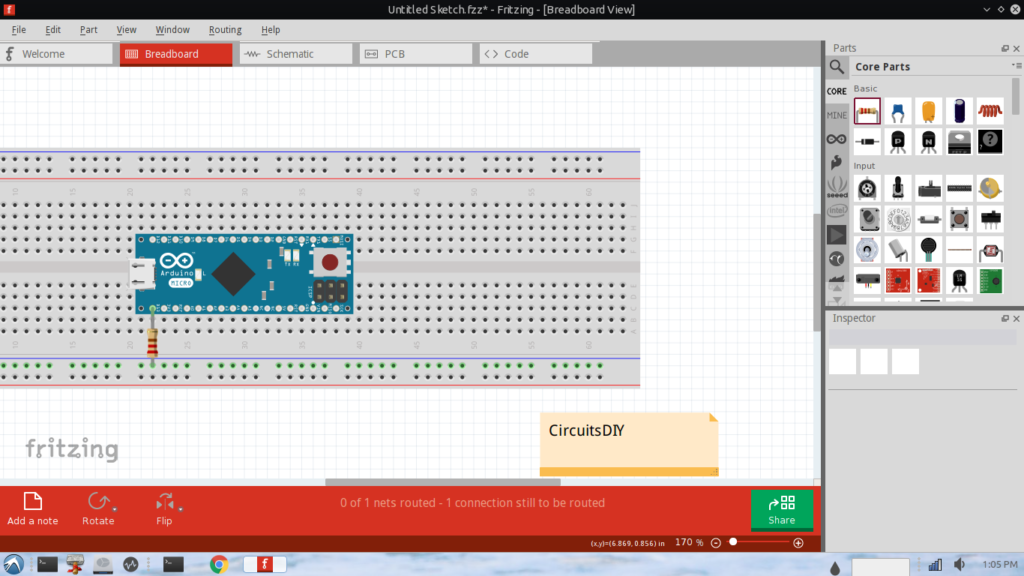Zoom out with the minus button
This screenshot has height=576, width=1024.
(x=716, y=543)
